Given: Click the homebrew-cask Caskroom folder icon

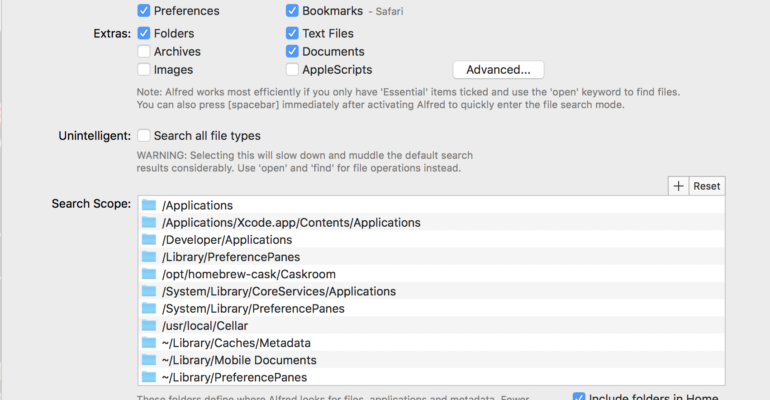Looking at the screenshot, I should point(149,274).
